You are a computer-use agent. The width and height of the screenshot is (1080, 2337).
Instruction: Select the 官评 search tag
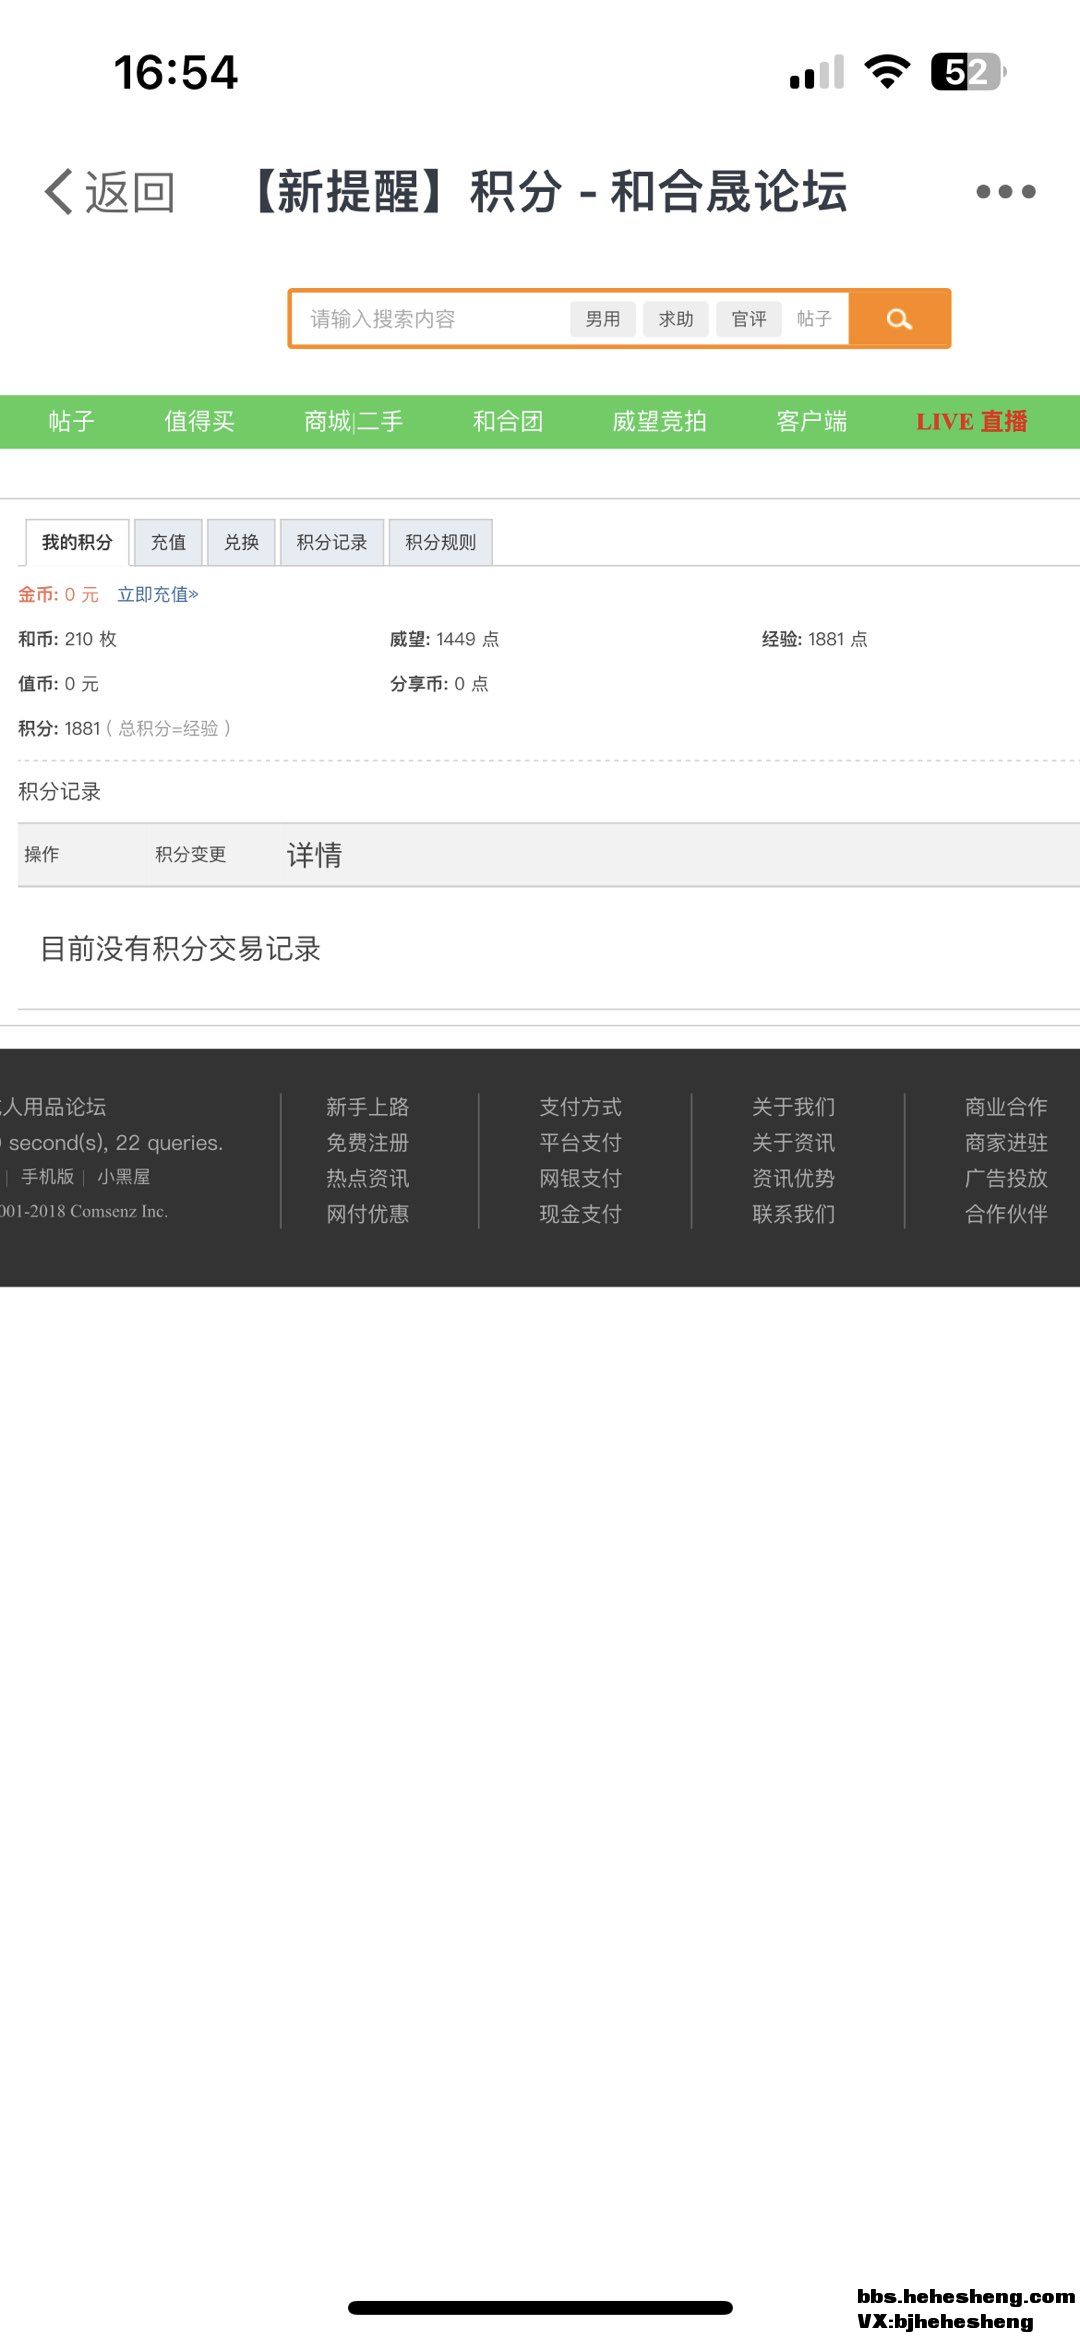coord(749,319)
